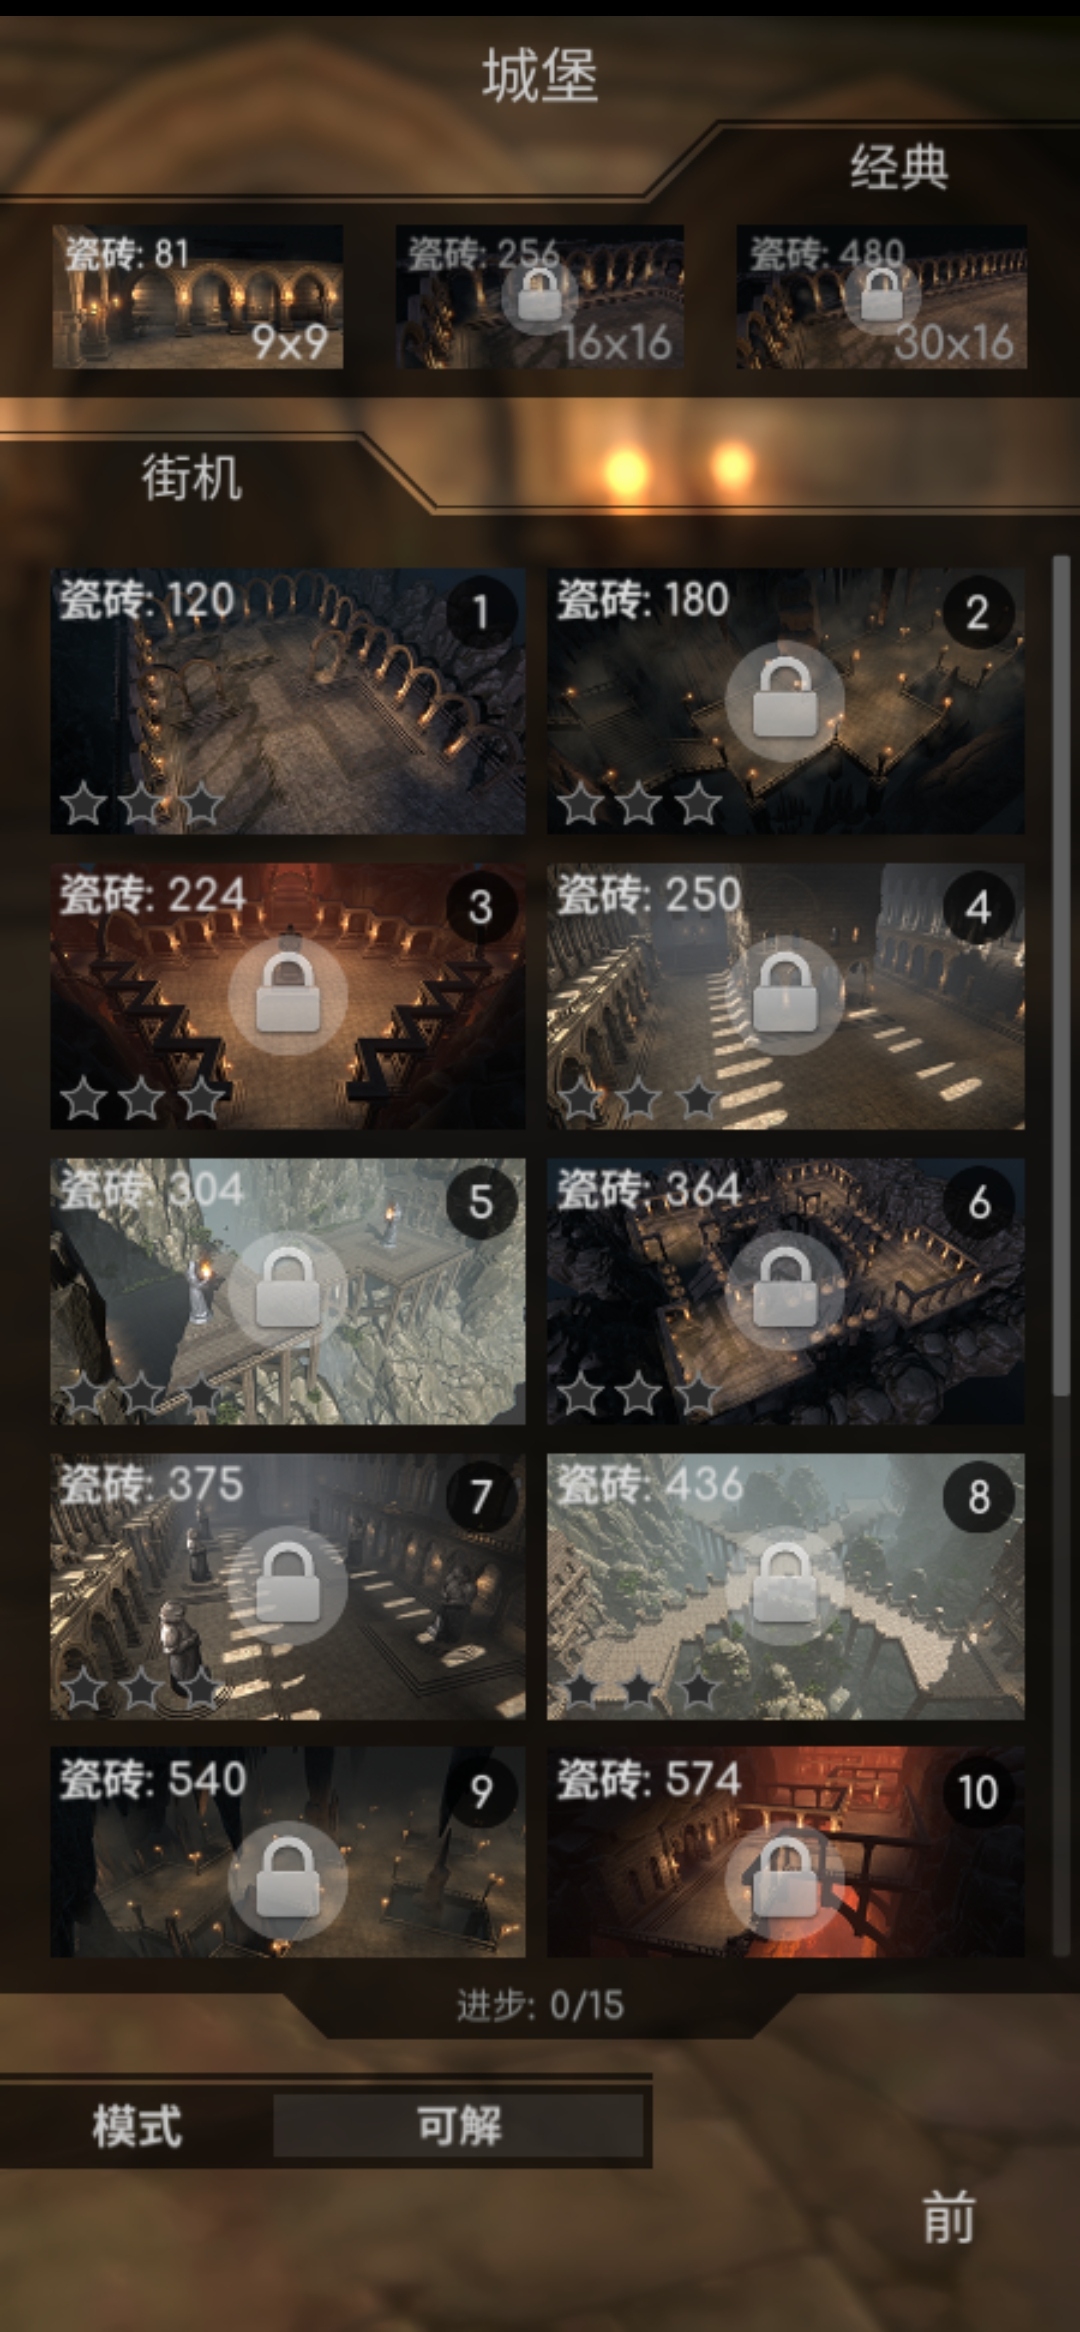Tap the lock icon on level 3
The width and height of the screenshot is (1080, 2332).
pos(288,995)
